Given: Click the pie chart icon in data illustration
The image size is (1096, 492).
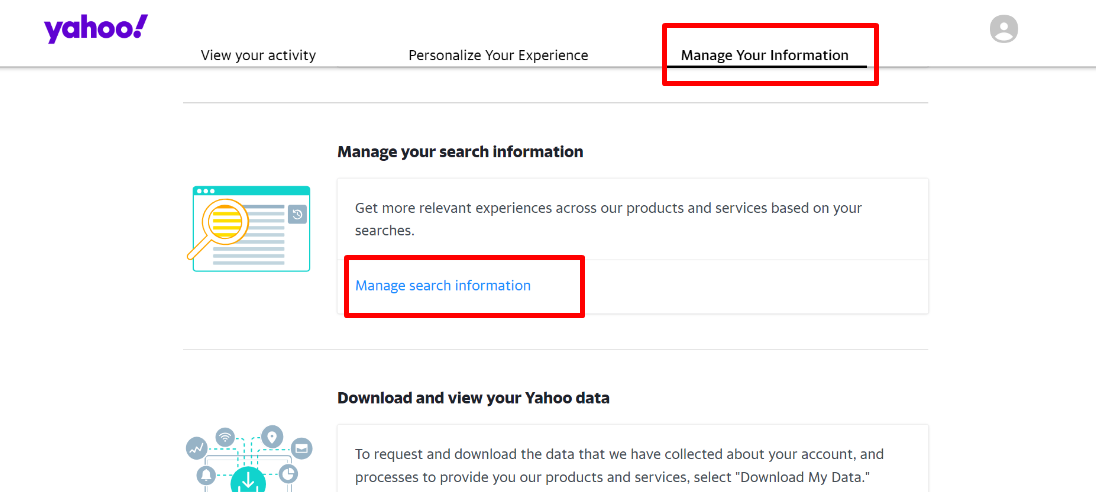Looking at the screenshot, I should (288, 474).
